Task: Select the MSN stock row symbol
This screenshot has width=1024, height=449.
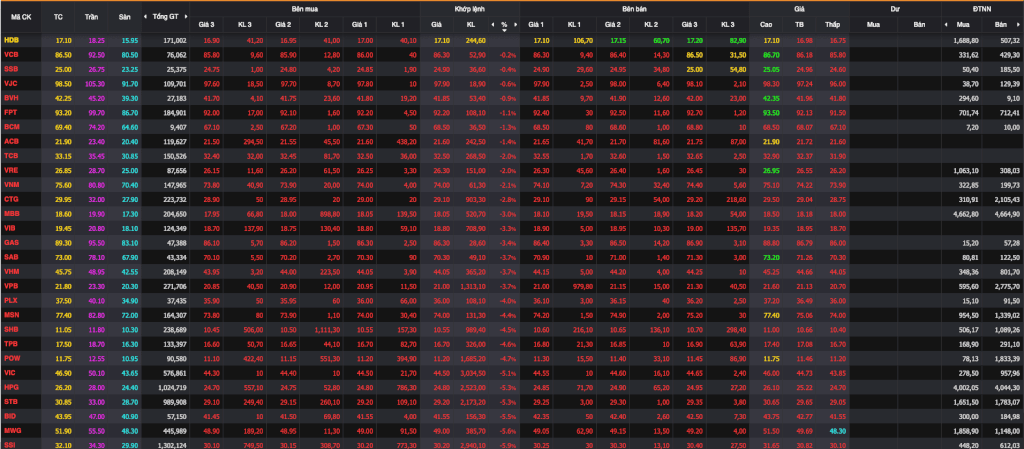Action: point(11,314)
